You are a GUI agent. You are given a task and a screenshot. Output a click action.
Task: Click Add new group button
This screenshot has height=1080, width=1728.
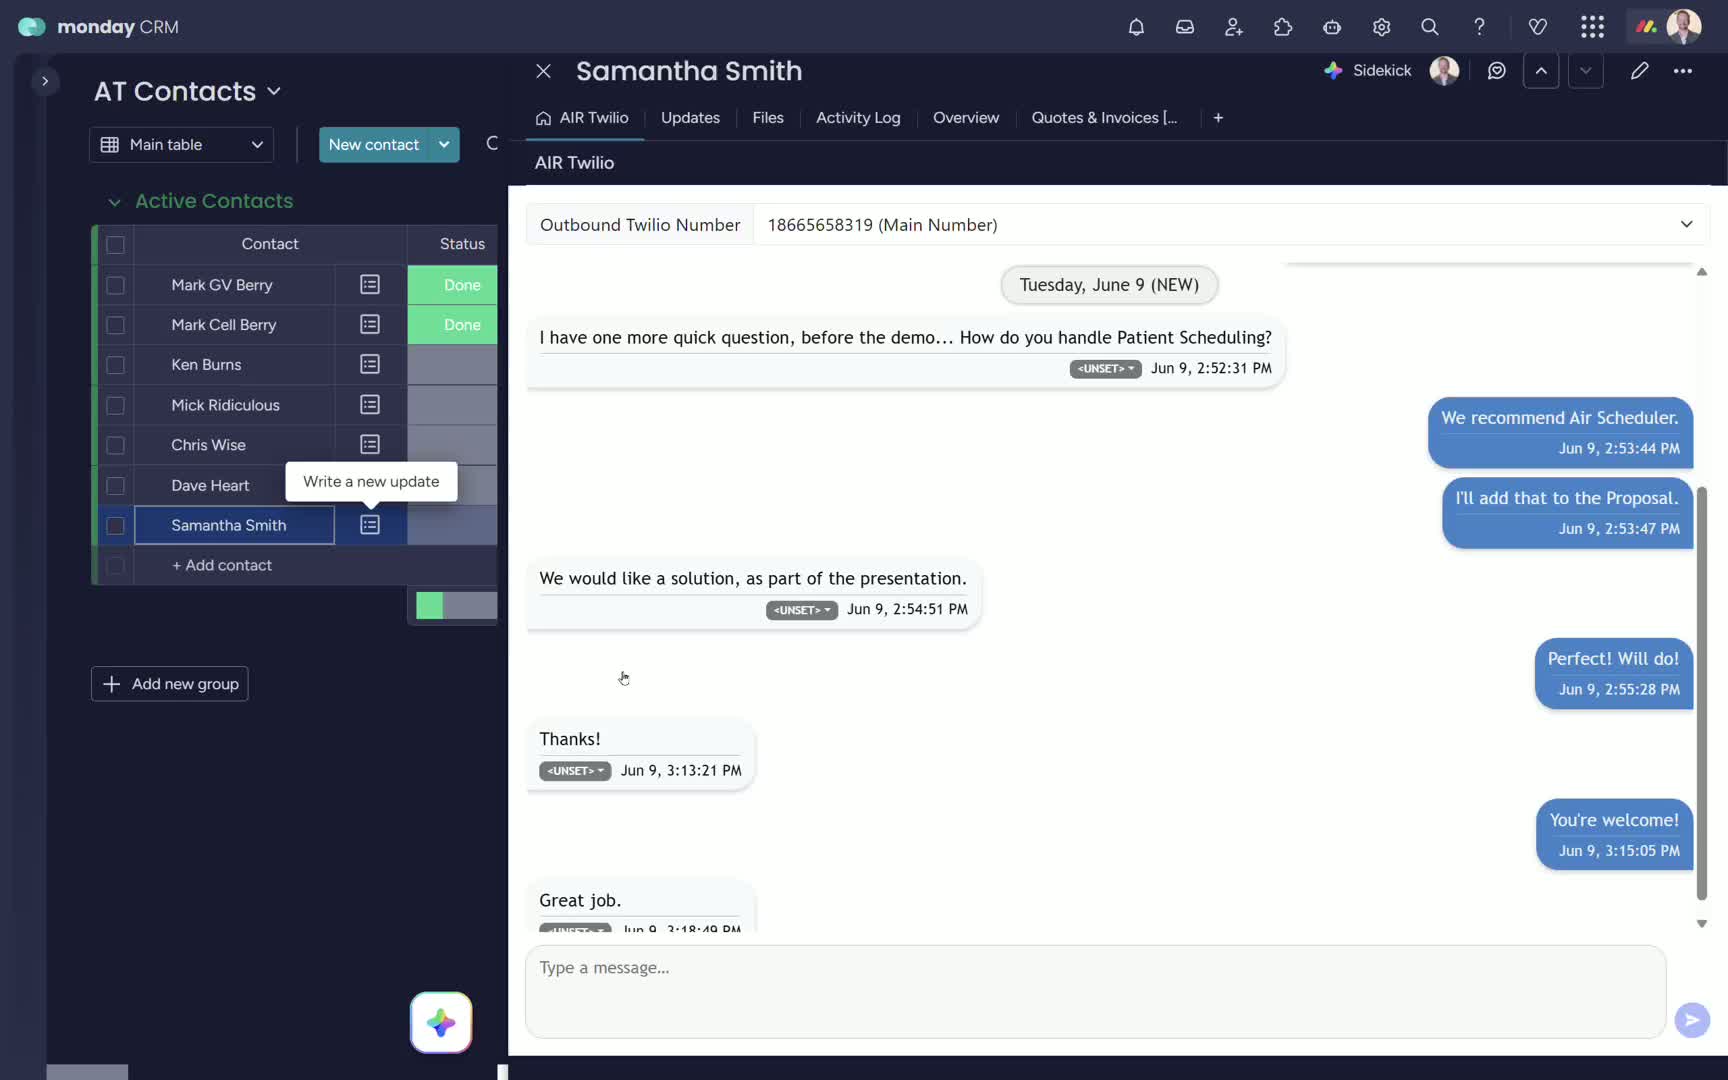click(x=170, y=684)
